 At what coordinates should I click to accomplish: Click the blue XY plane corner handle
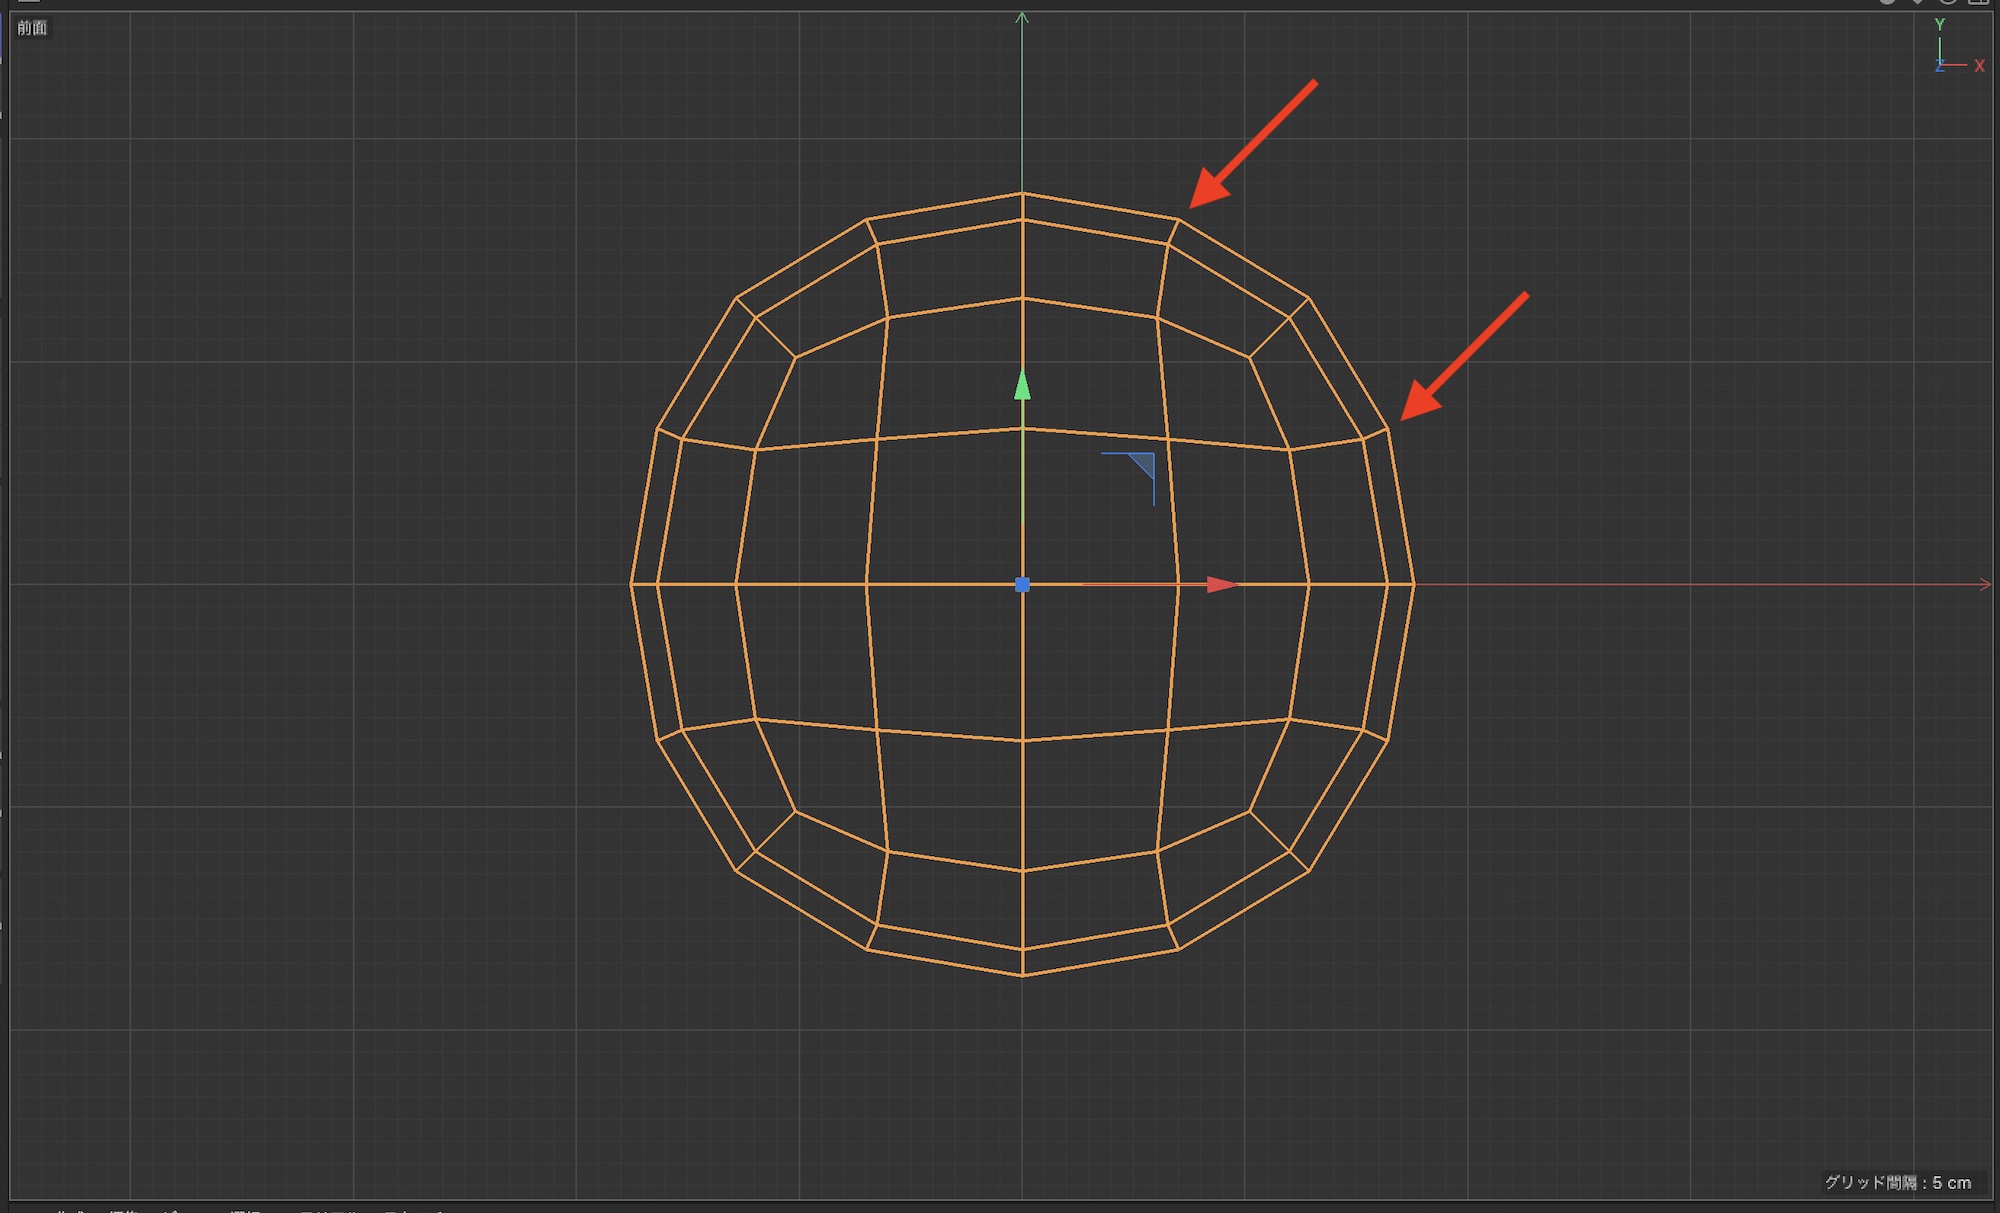1141,466
